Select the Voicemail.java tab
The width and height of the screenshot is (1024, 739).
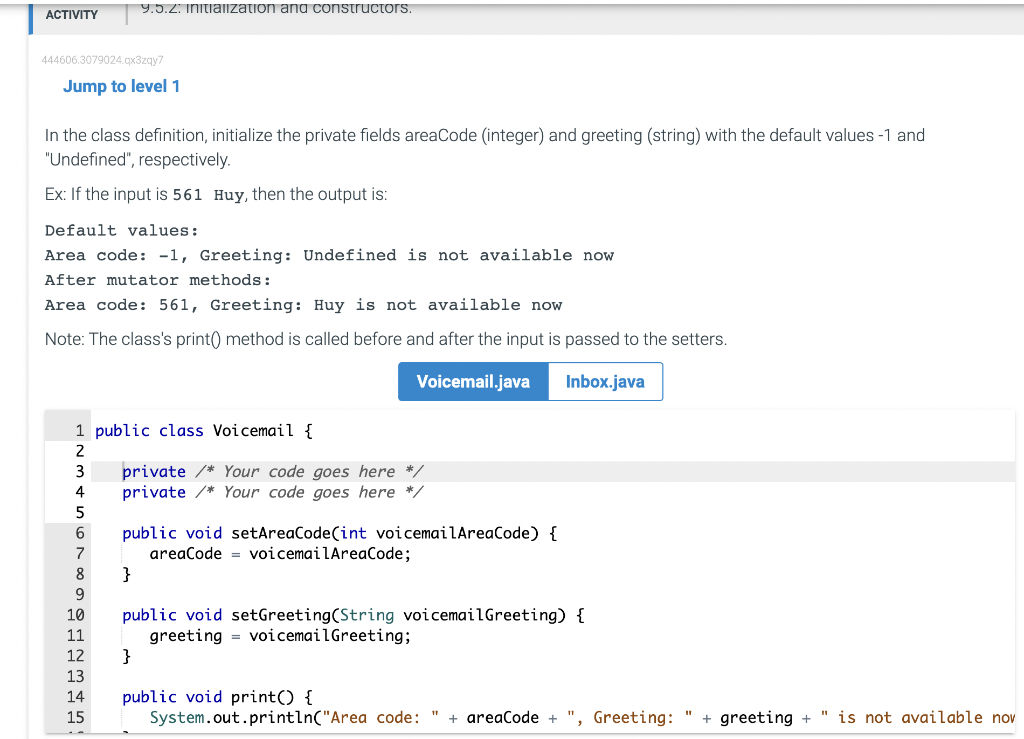point(473,381)
